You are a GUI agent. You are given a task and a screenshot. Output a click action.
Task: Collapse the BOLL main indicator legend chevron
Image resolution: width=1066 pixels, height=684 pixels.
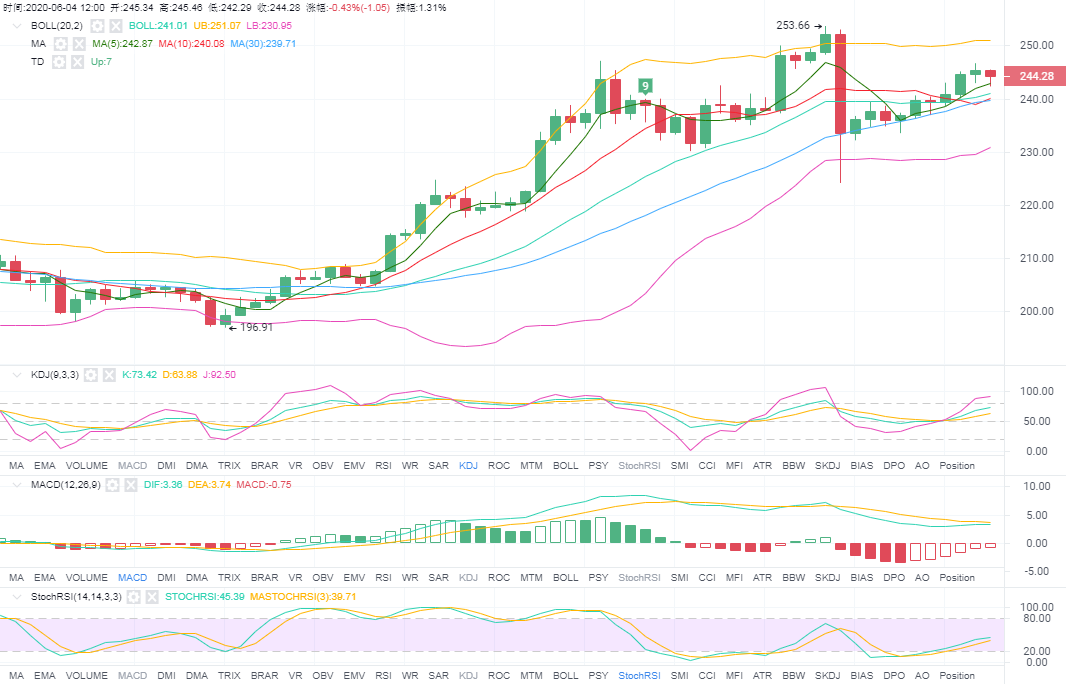click(x=17, y=25)
